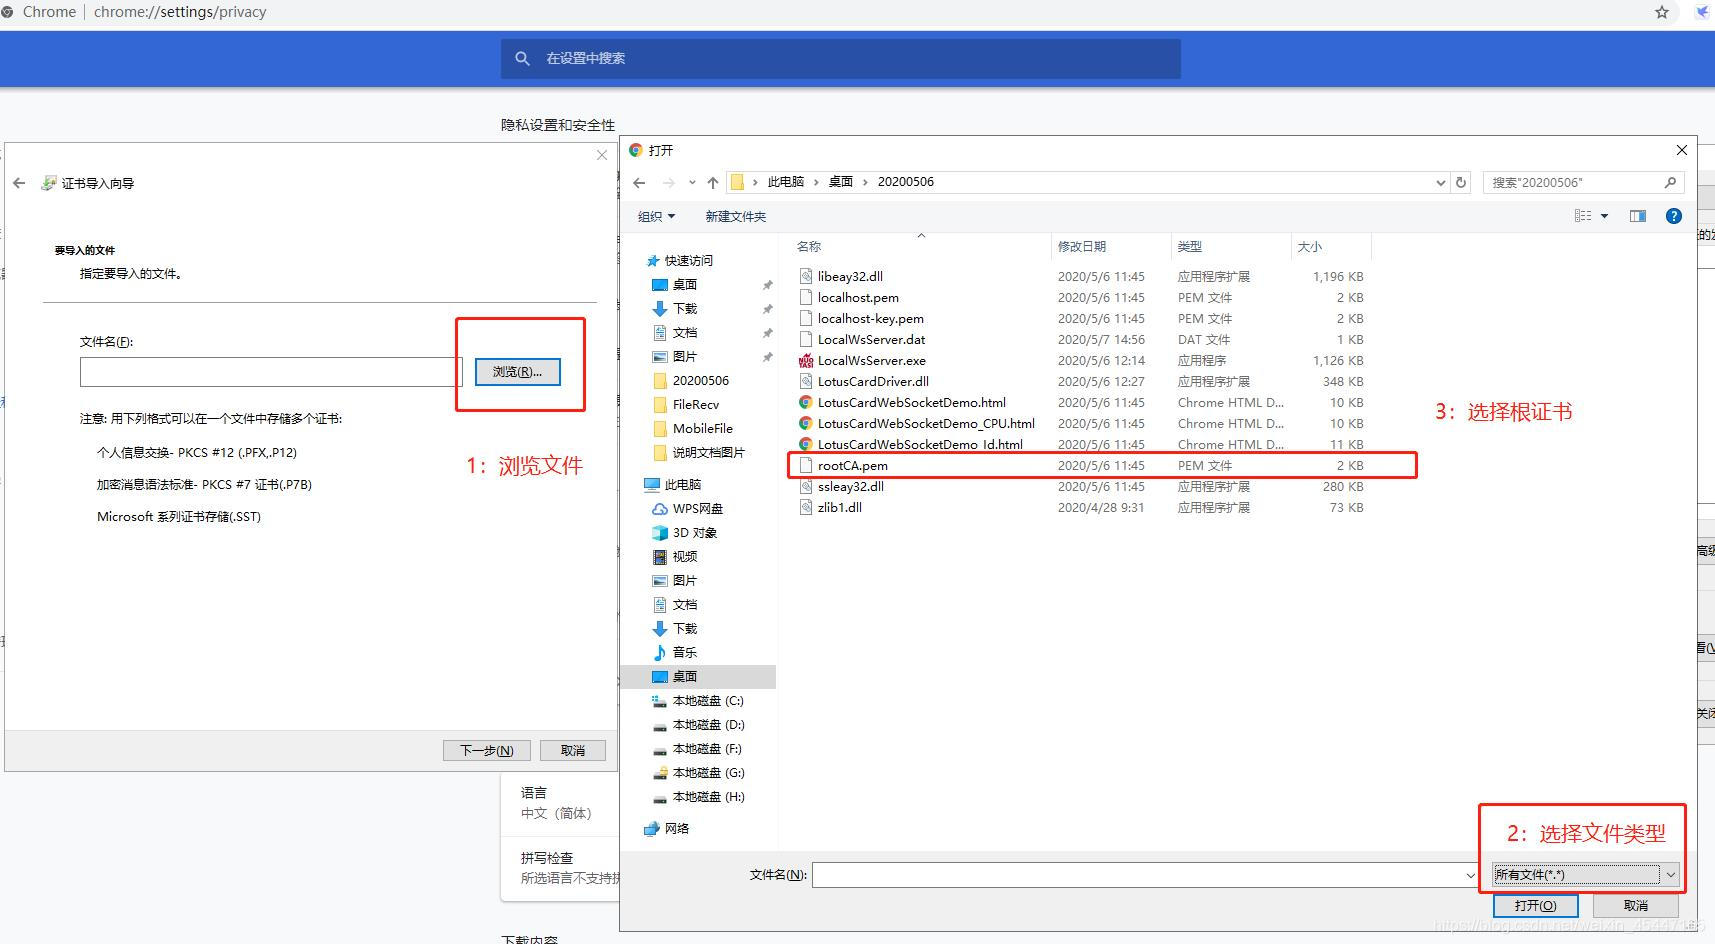
Task: Pin toggle next to 图片 quick access
Action: coord(767,356)
